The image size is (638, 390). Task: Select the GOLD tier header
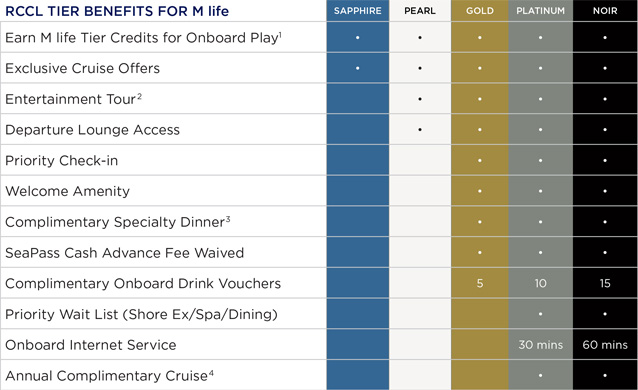[x=480, y=11]
